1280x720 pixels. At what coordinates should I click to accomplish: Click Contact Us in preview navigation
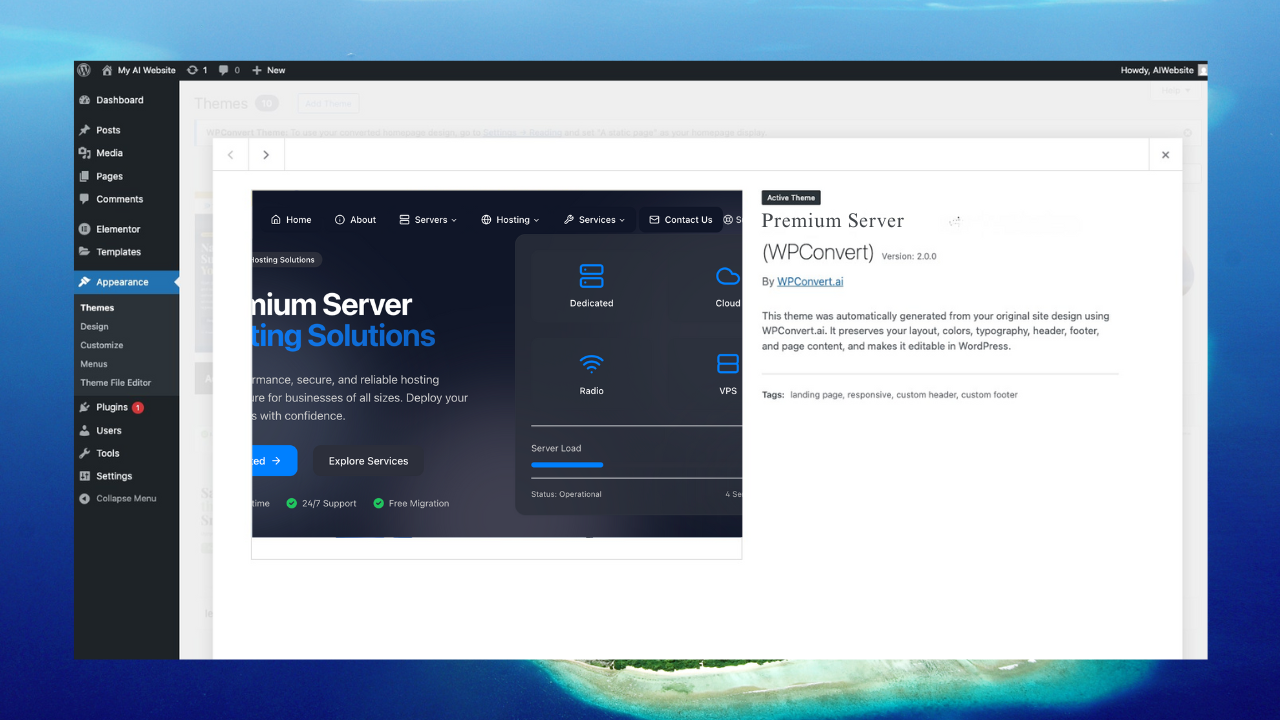[680, 220]
